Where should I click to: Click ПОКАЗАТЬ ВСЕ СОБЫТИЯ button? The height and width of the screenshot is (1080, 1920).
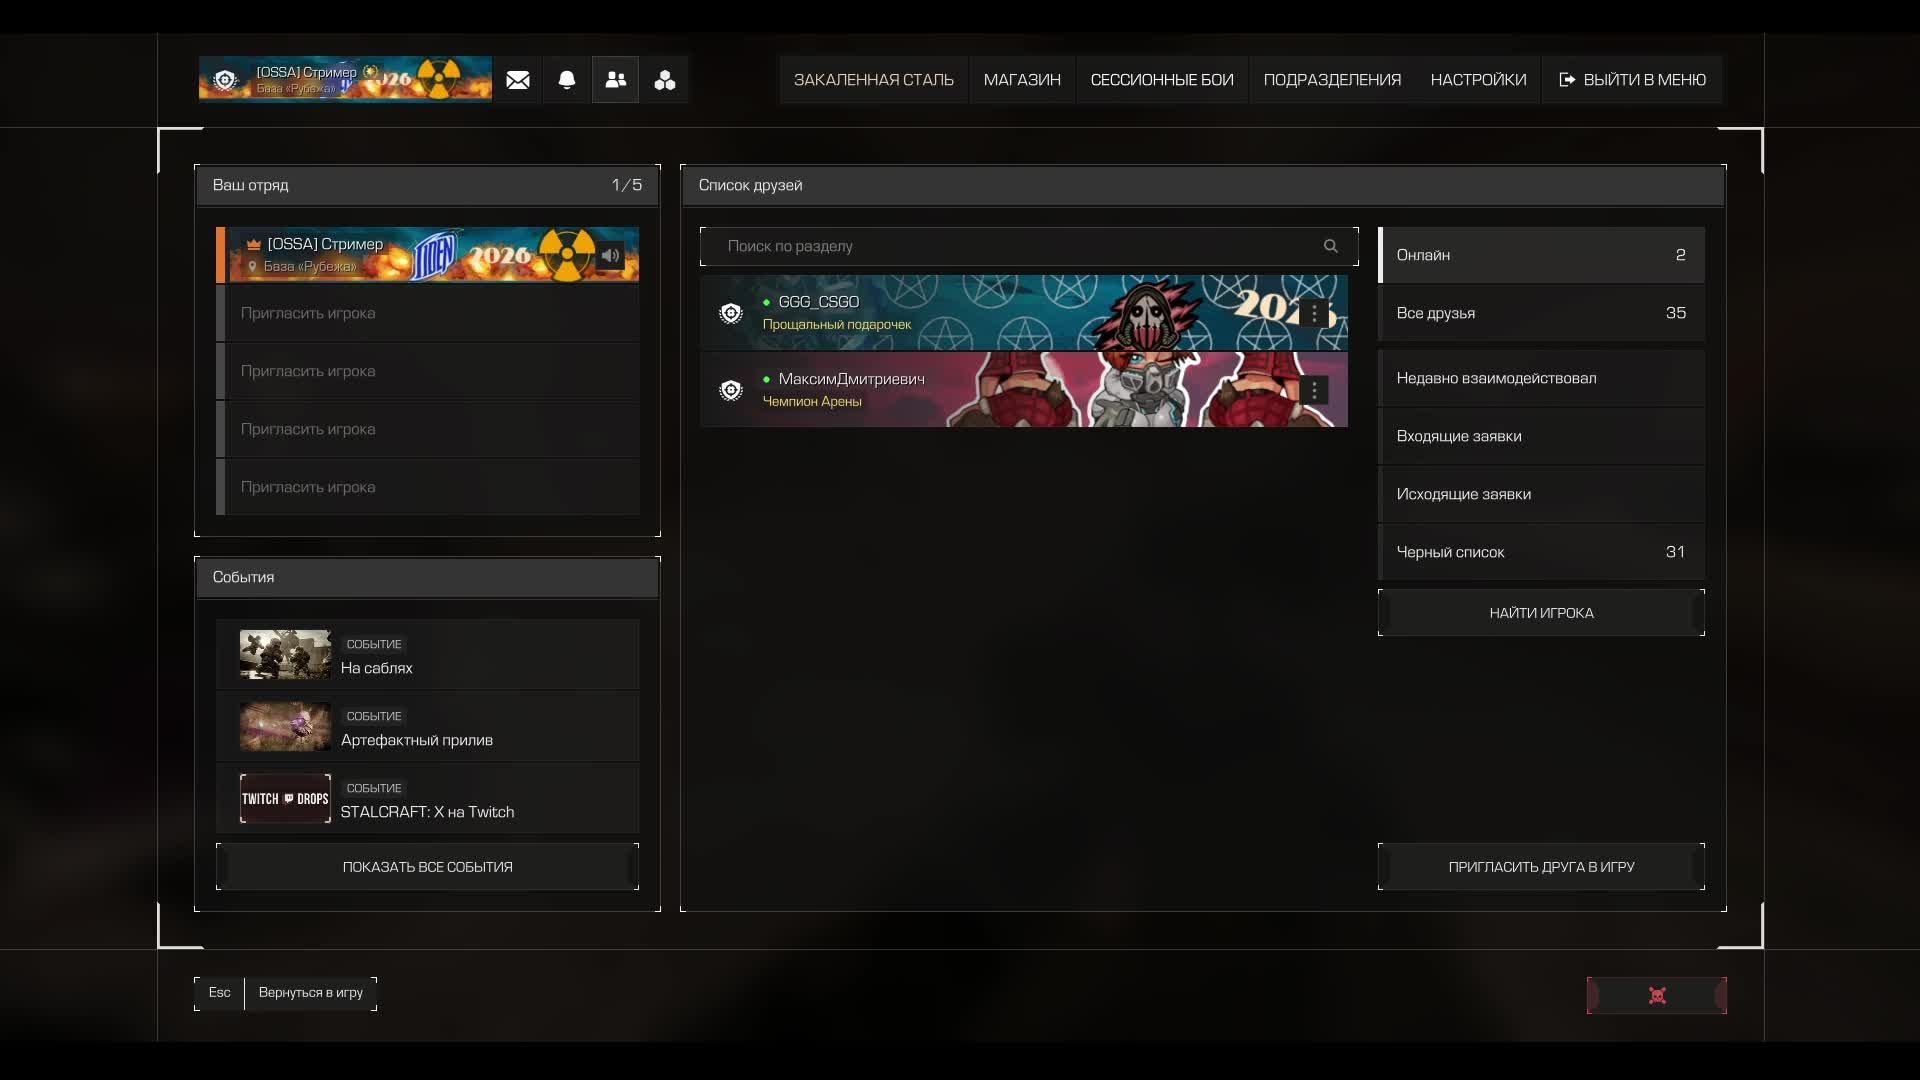(x=427, y=867)
